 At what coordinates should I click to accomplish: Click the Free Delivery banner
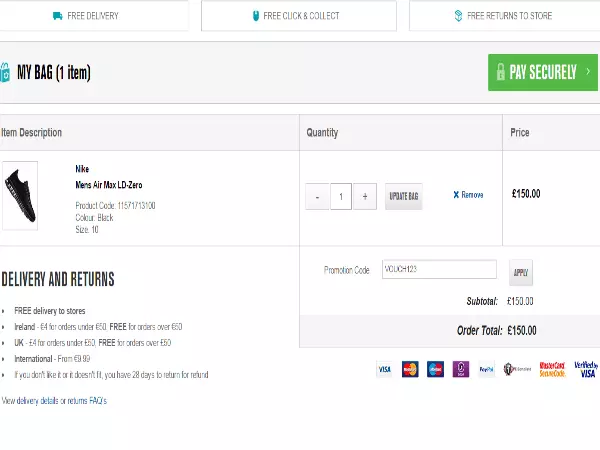(x=94, y=16)
